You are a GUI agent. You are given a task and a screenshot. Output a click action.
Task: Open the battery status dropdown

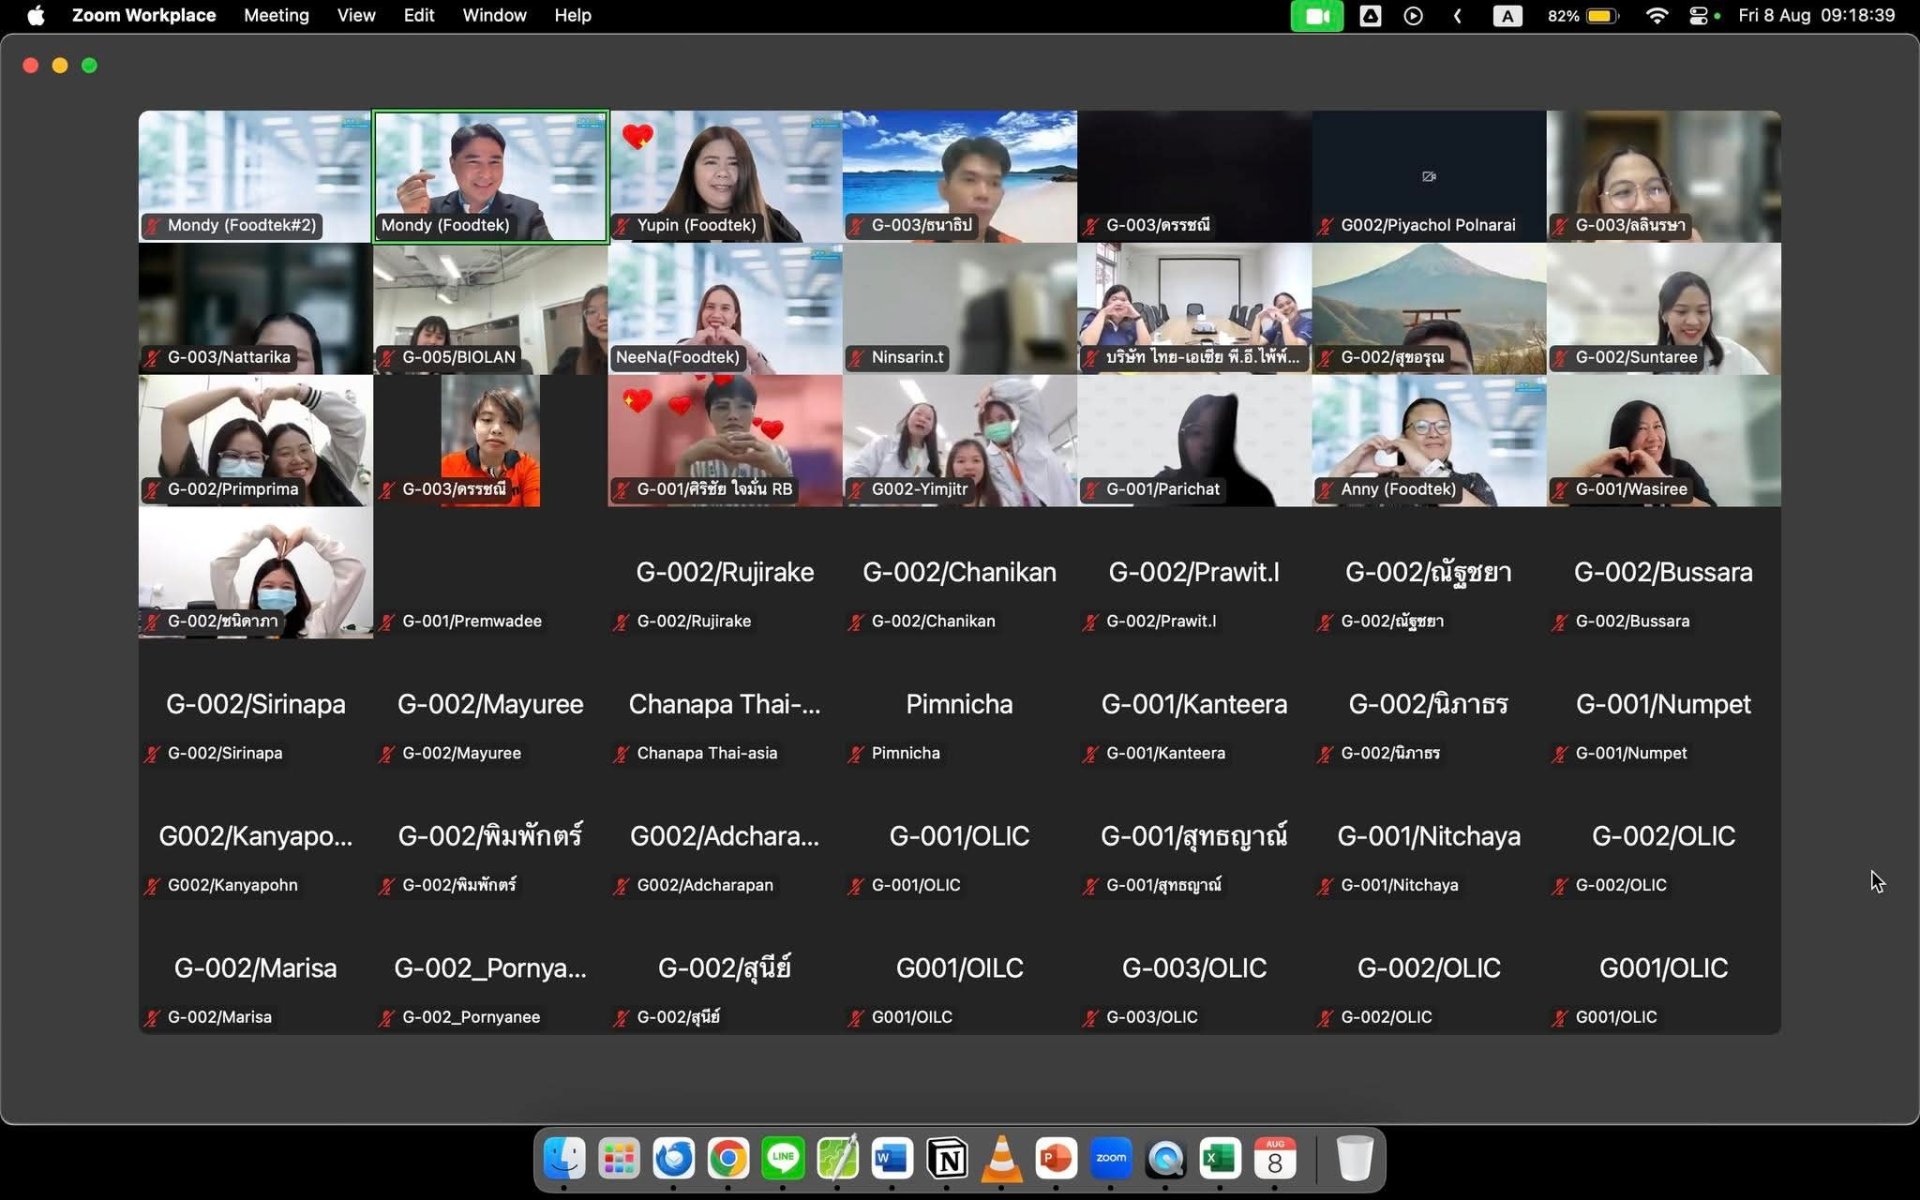tap(1601, 16)
